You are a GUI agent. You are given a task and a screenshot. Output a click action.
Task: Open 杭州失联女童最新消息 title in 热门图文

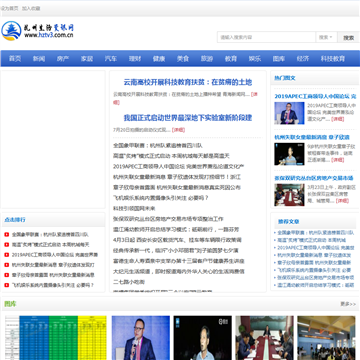pyautogui.click(x=312, y=137)
